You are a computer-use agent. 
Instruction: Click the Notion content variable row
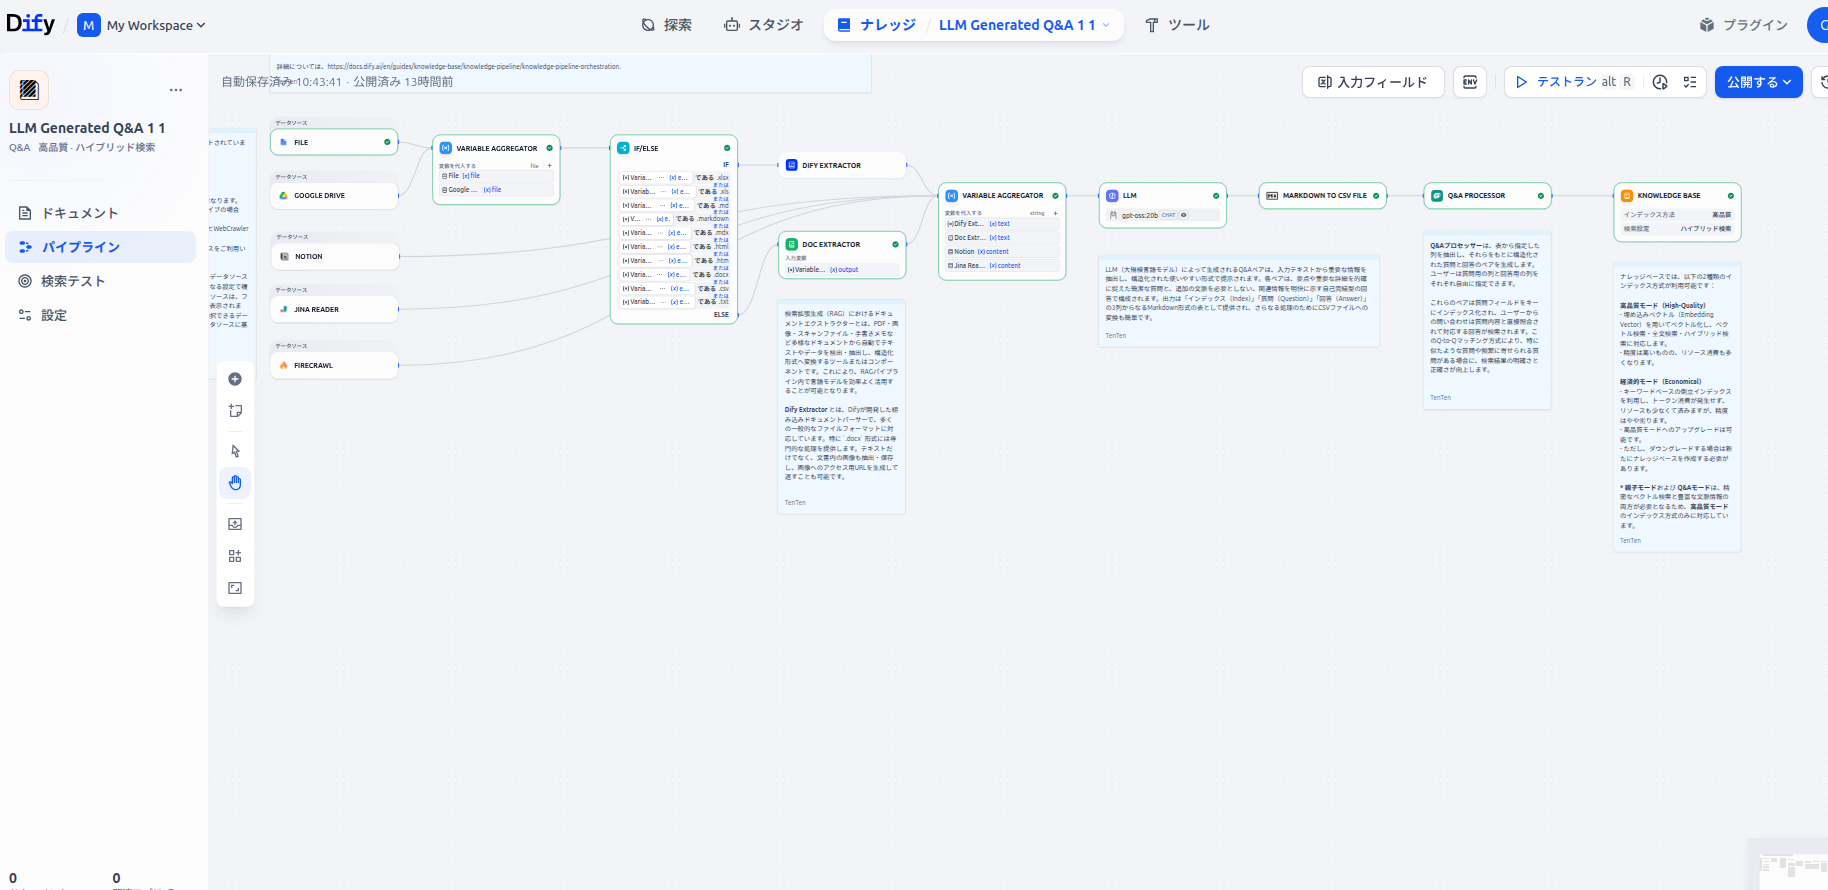[x=1002, y=252]
